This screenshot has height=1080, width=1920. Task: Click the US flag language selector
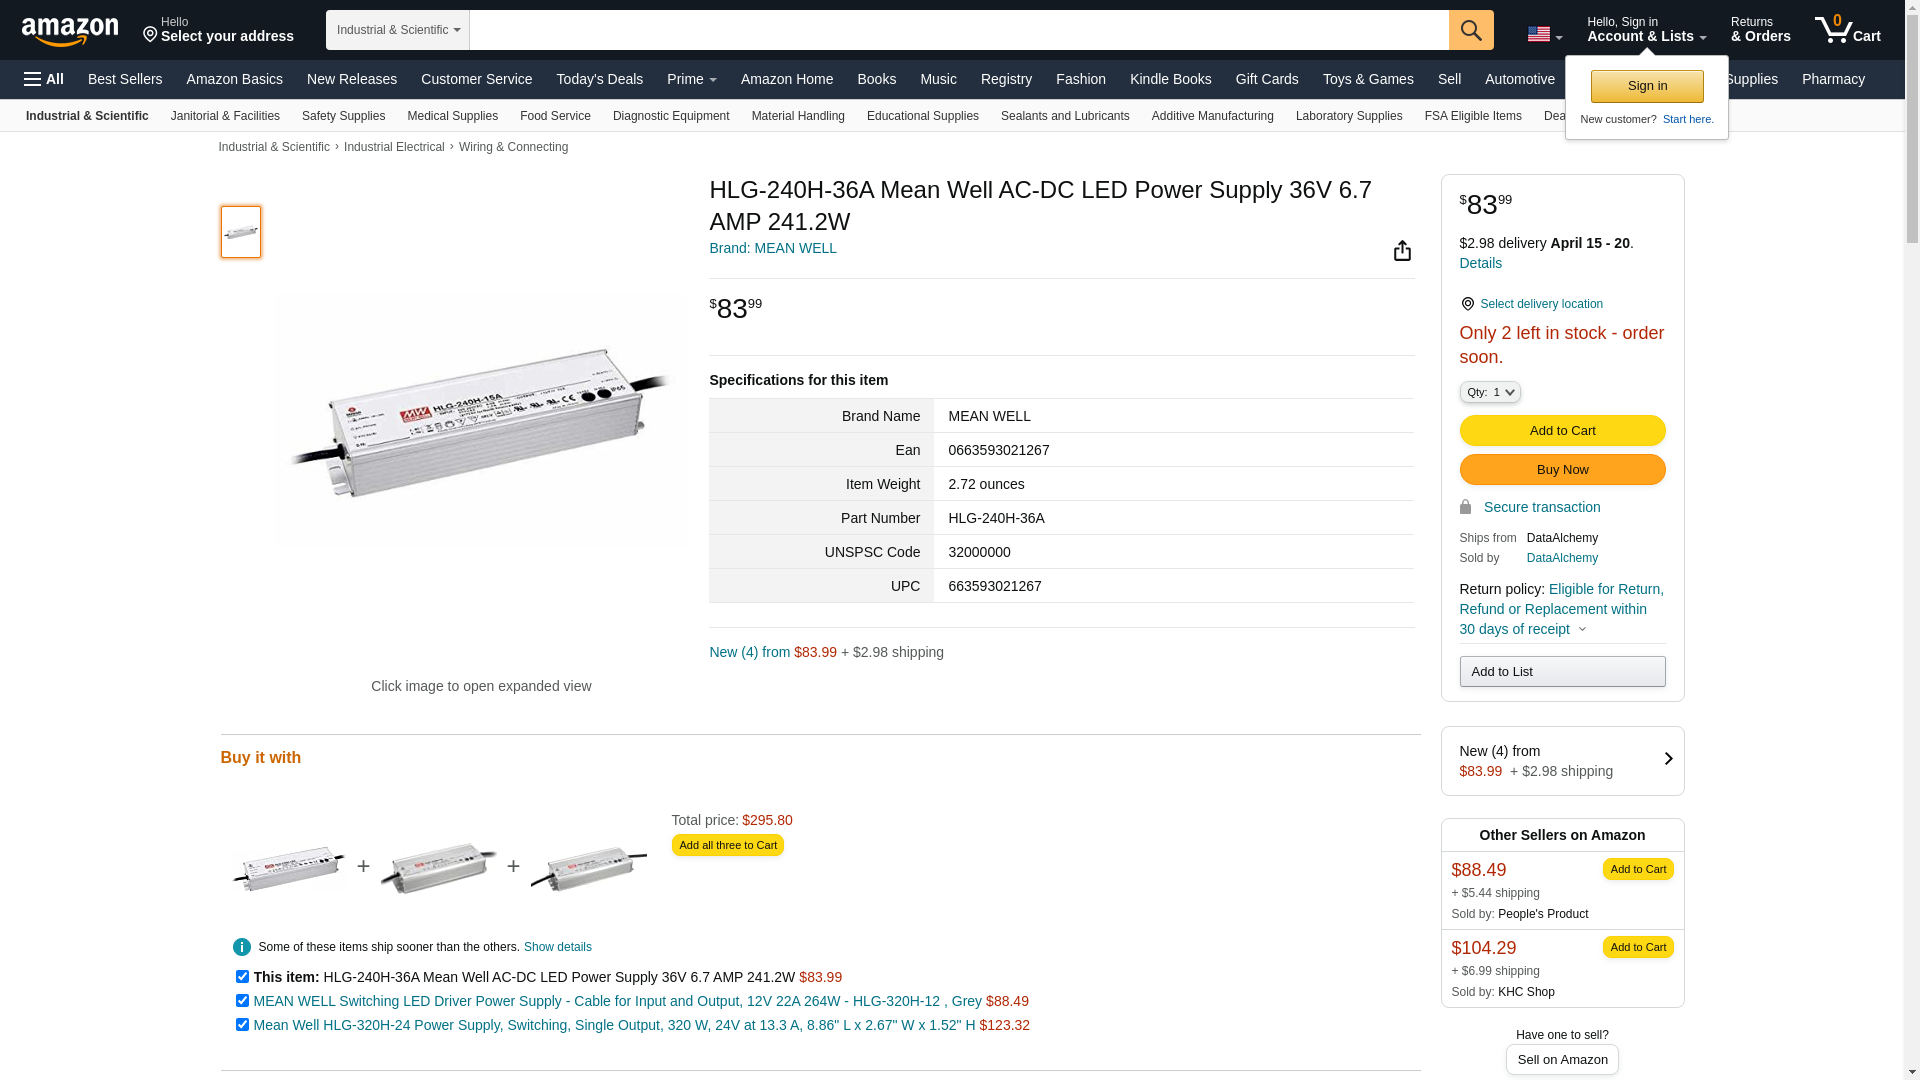click(x=1544, y=34)
